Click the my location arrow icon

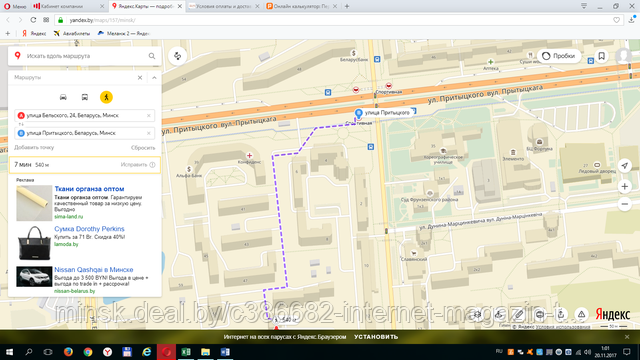click(x=624, y=165)
